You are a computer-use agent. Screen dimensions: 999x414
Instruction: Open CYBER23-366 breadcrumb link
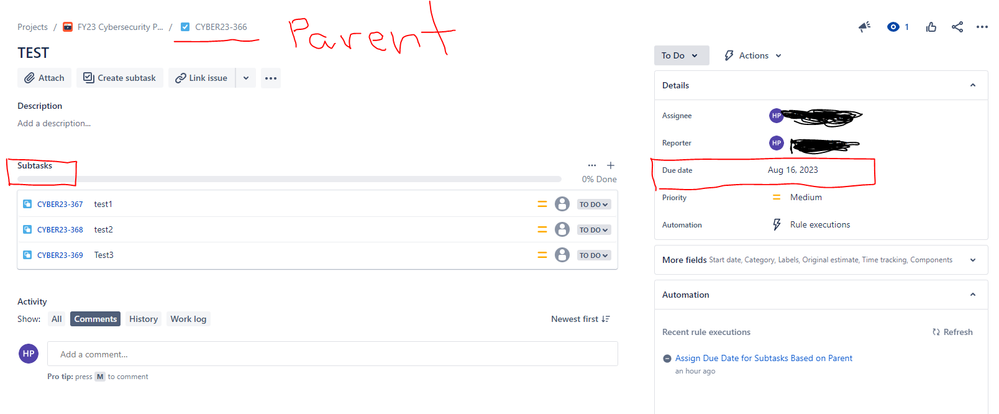[x=221, y=27]
